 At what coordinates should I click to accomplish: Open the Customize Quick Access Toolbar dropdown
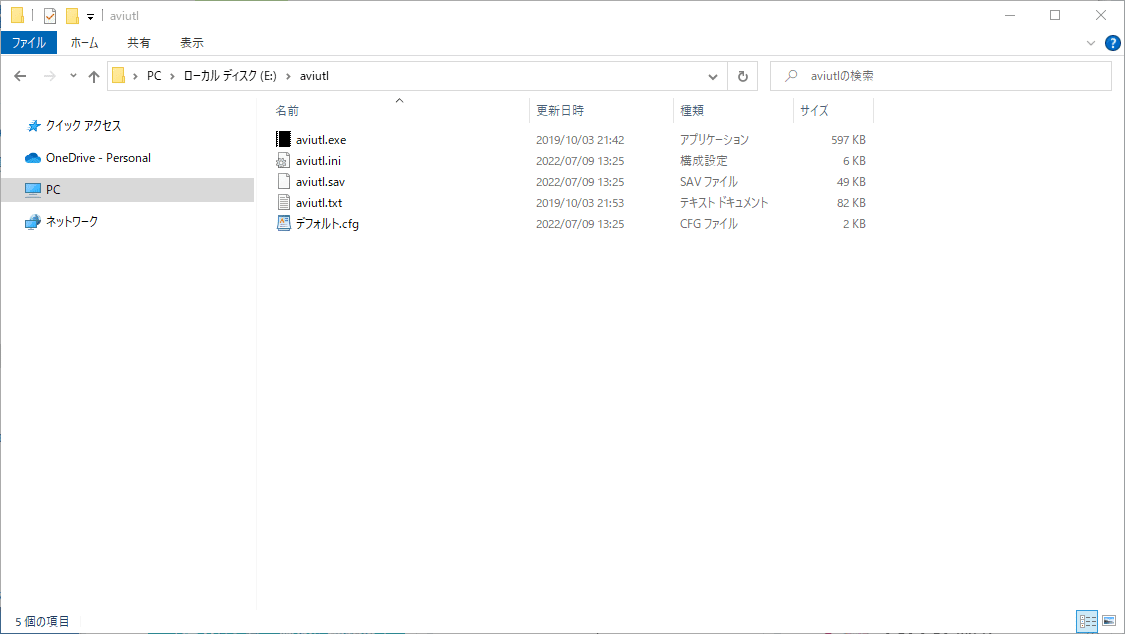pyautogui.click(x=90, y=16)
